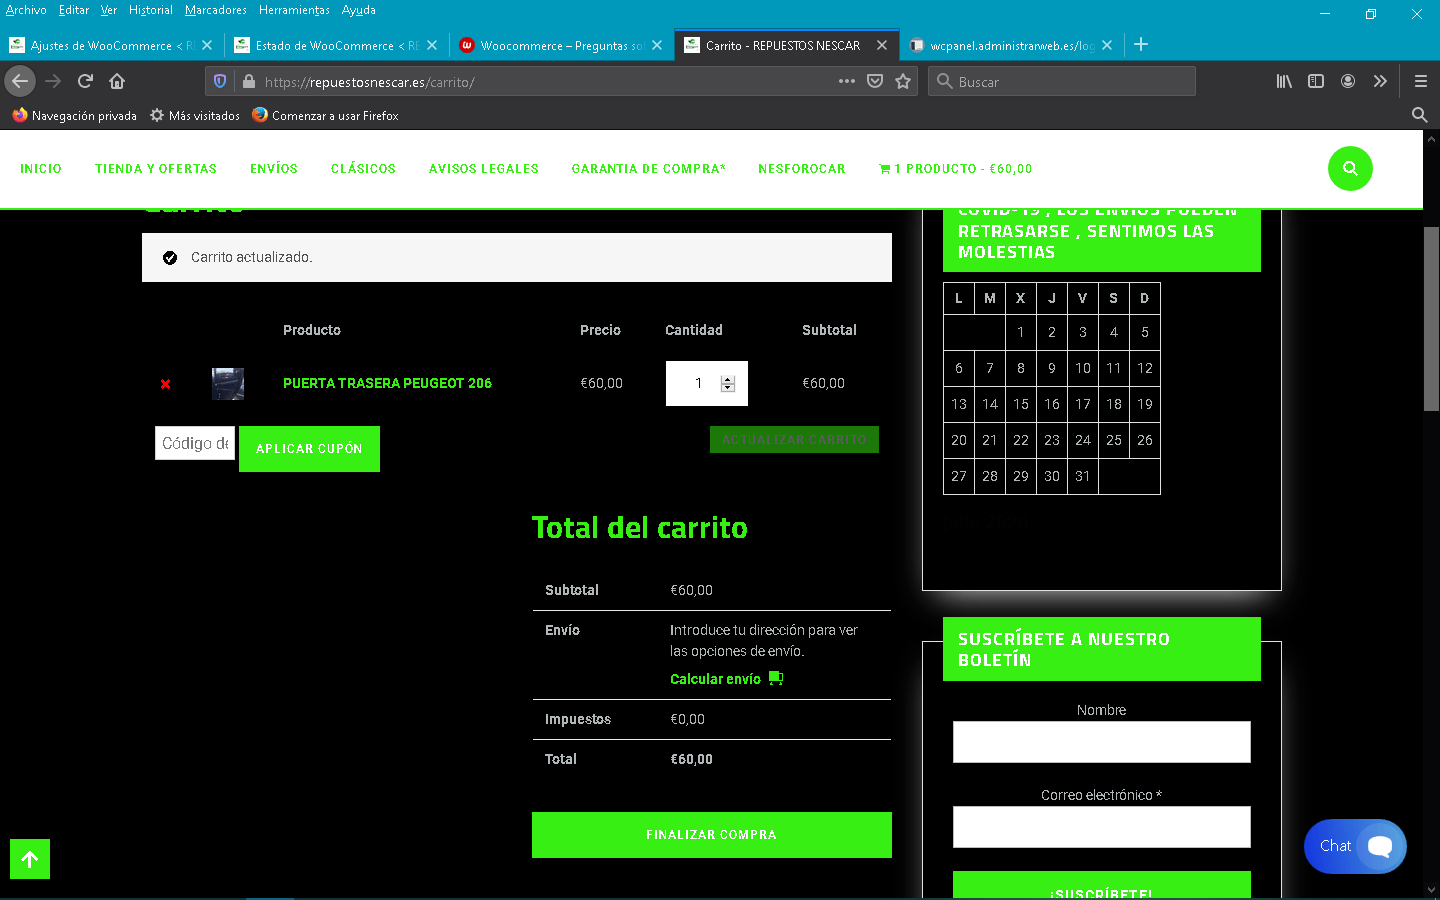Open GARANTIA DE COMPRA nav link
Image resolution: width=1440 pixels, height=900 pixels.
(649, 169)
